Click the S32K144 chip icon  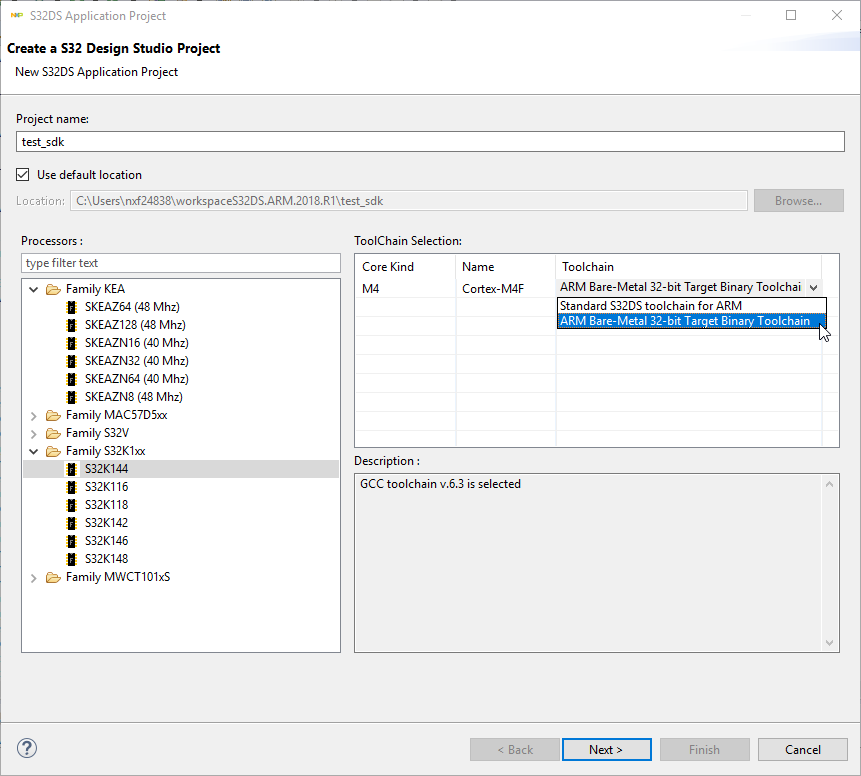point(71,469)
